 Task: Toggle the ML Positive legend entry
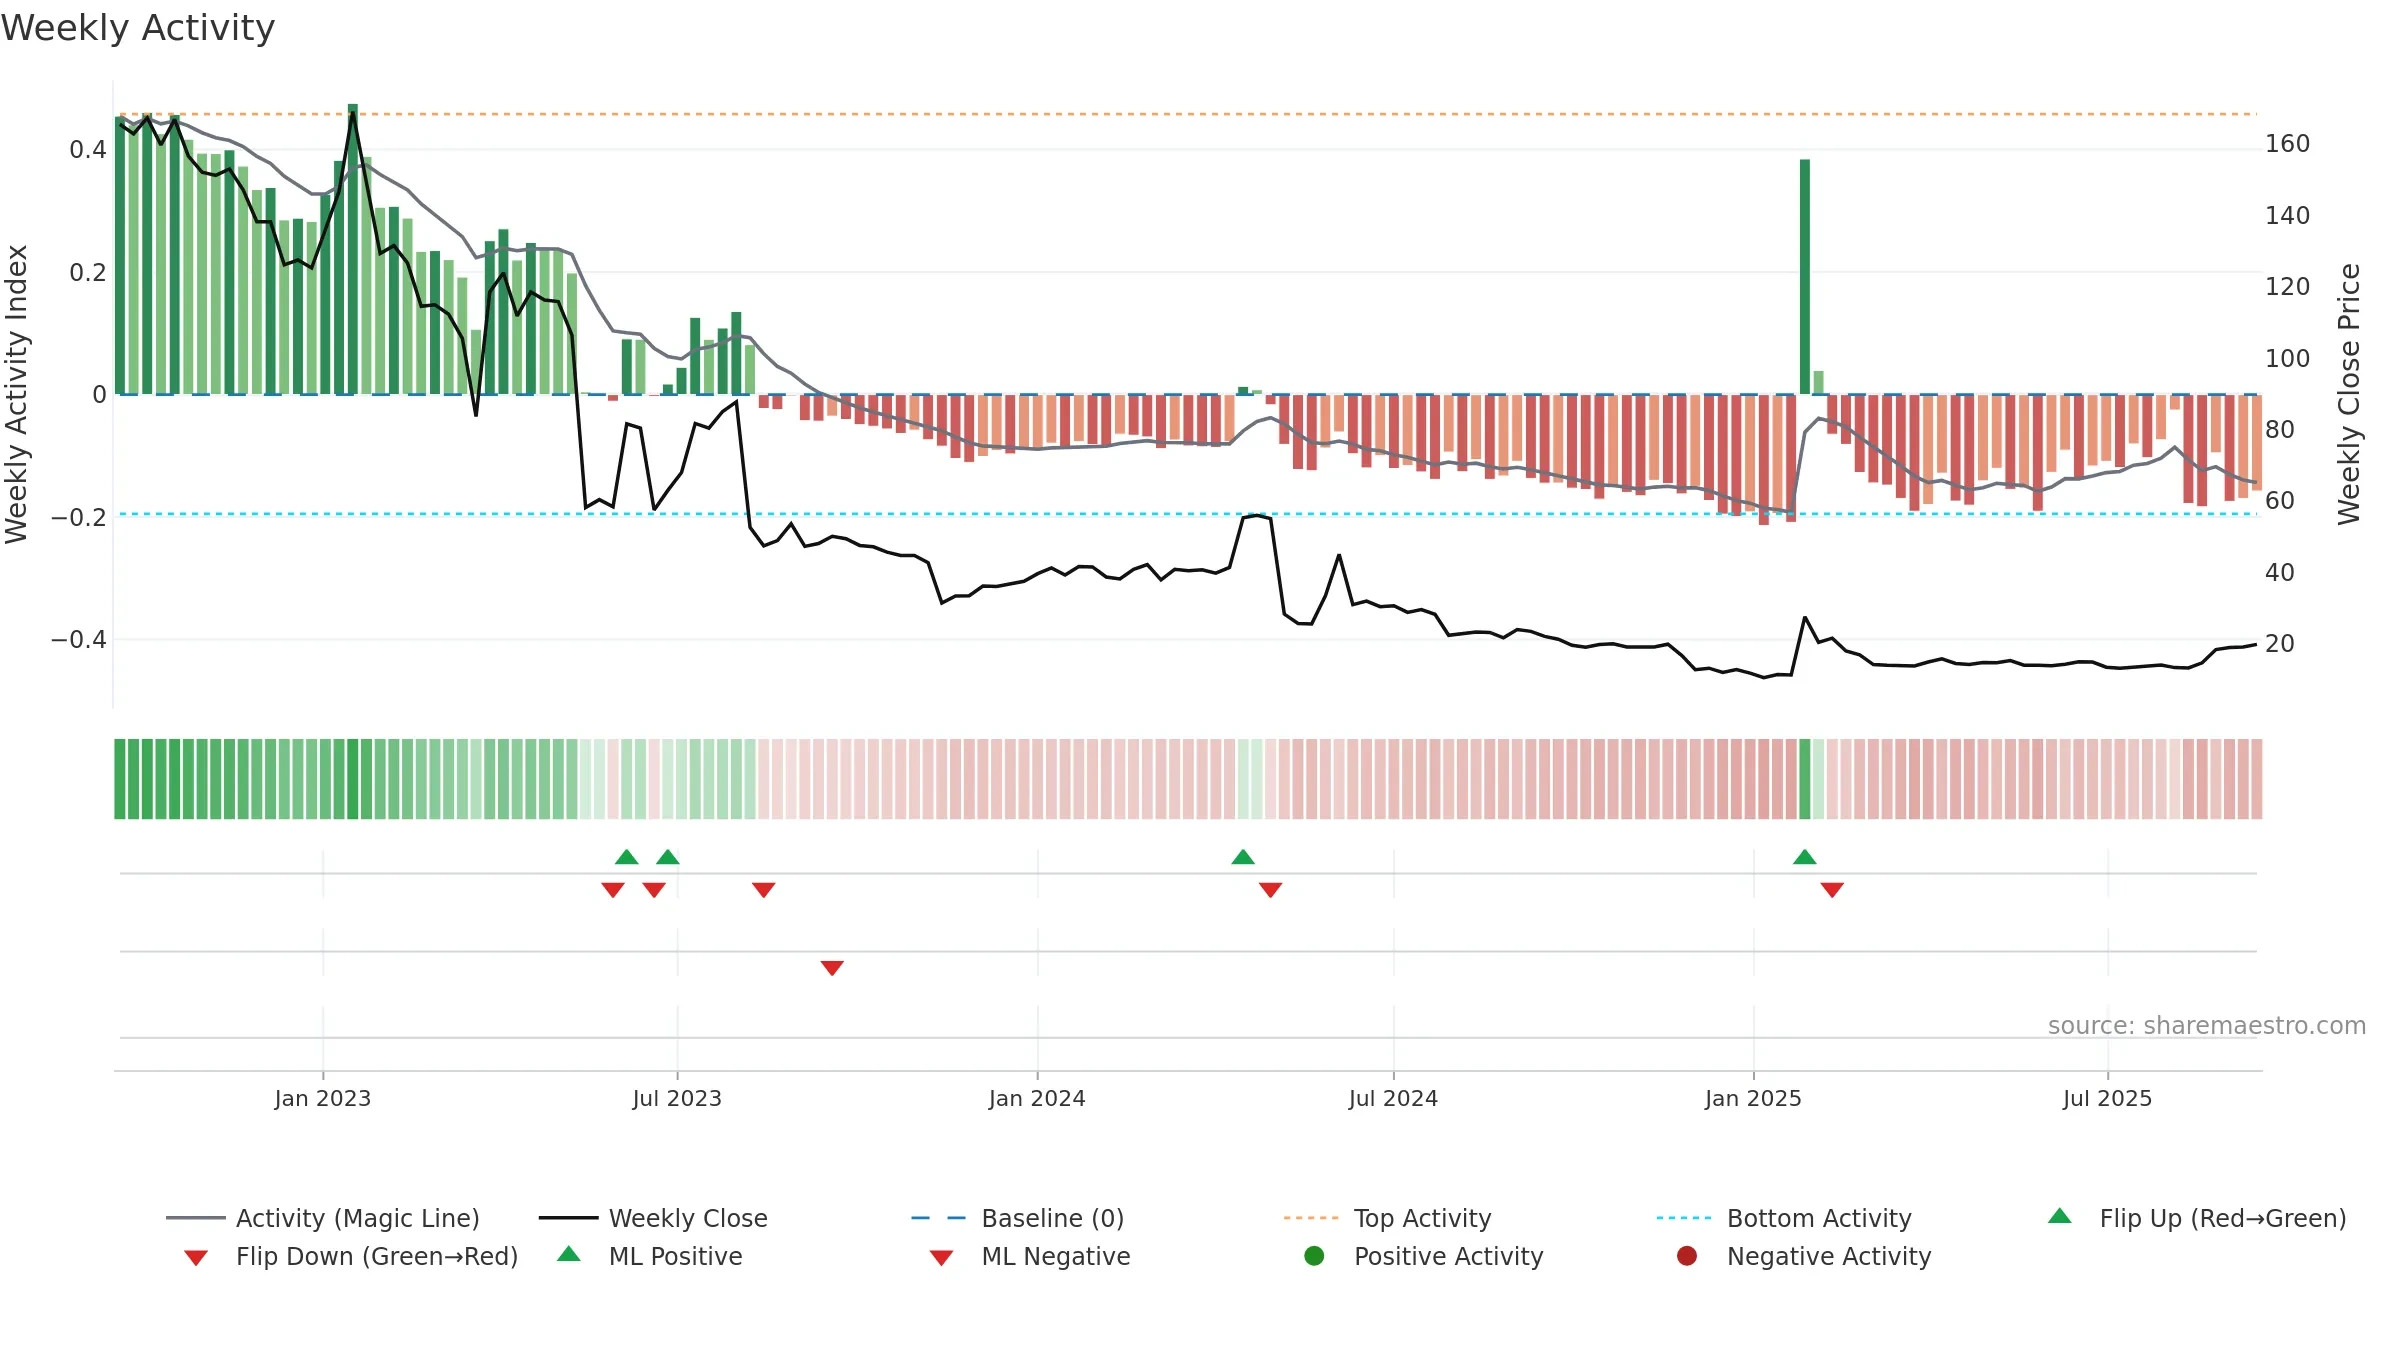coord(650,1256)
